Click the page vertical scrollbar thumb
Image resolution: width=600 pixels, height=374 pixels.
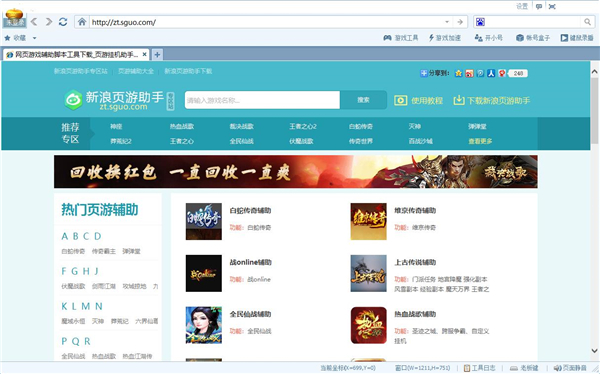[594, 110]
